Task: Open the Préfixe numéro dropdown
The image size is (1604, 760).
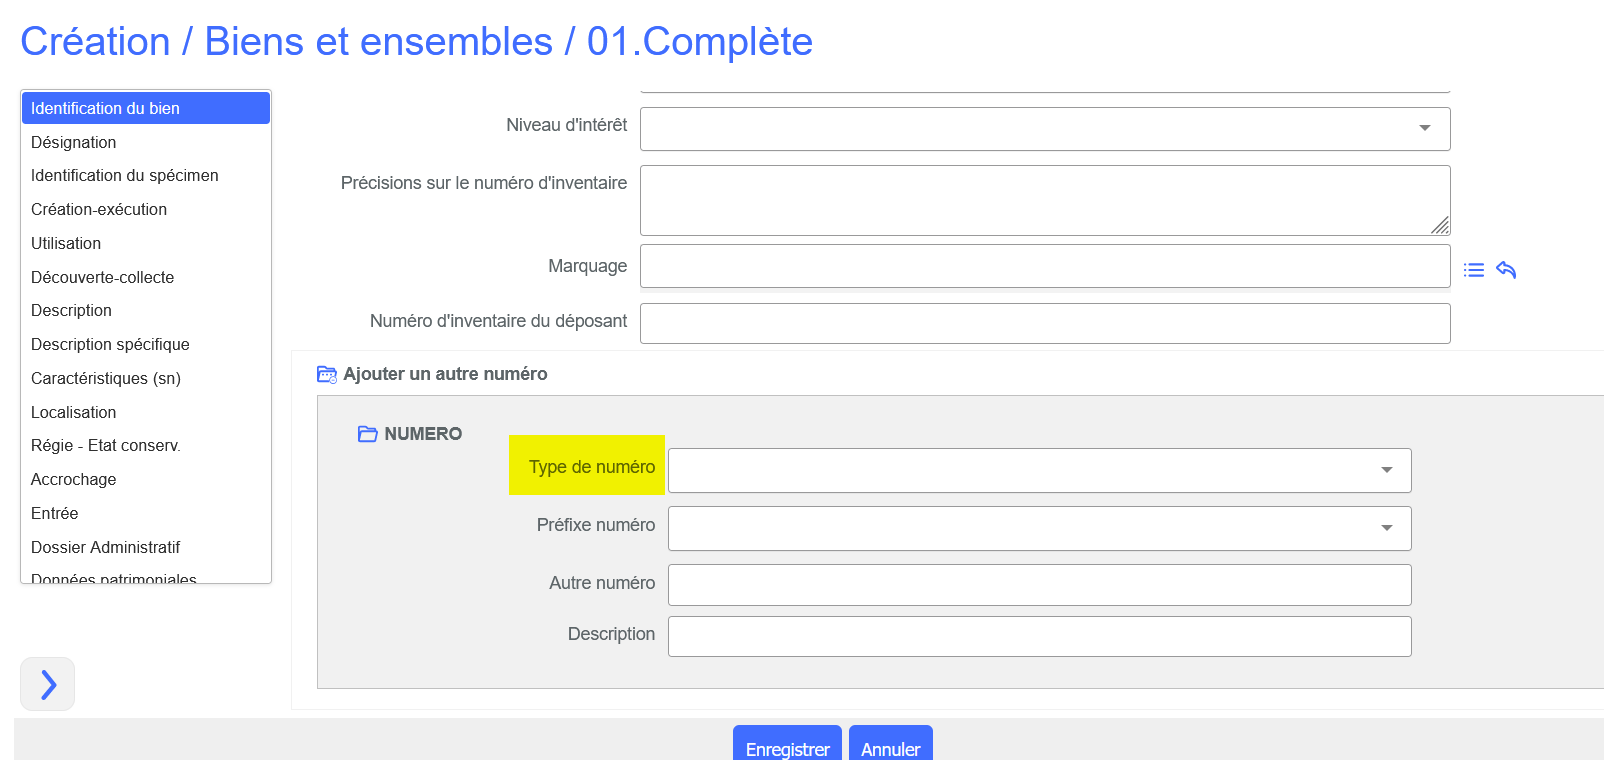Action: tap(1039, 528)
